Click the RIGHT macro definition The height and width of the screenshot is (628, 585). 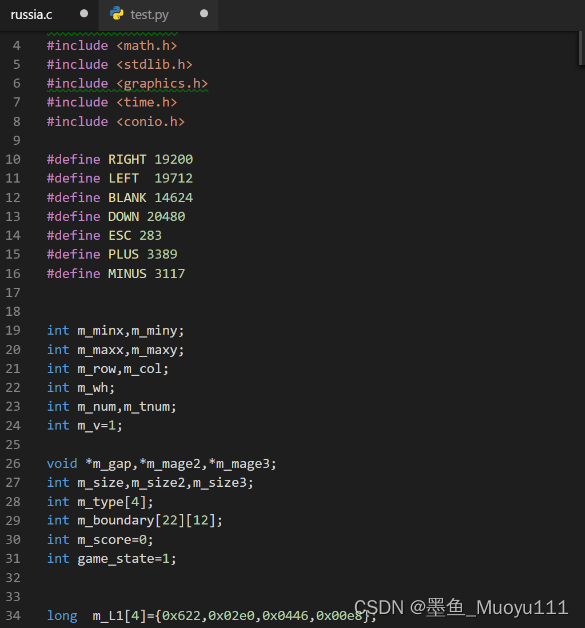[127, 159]
